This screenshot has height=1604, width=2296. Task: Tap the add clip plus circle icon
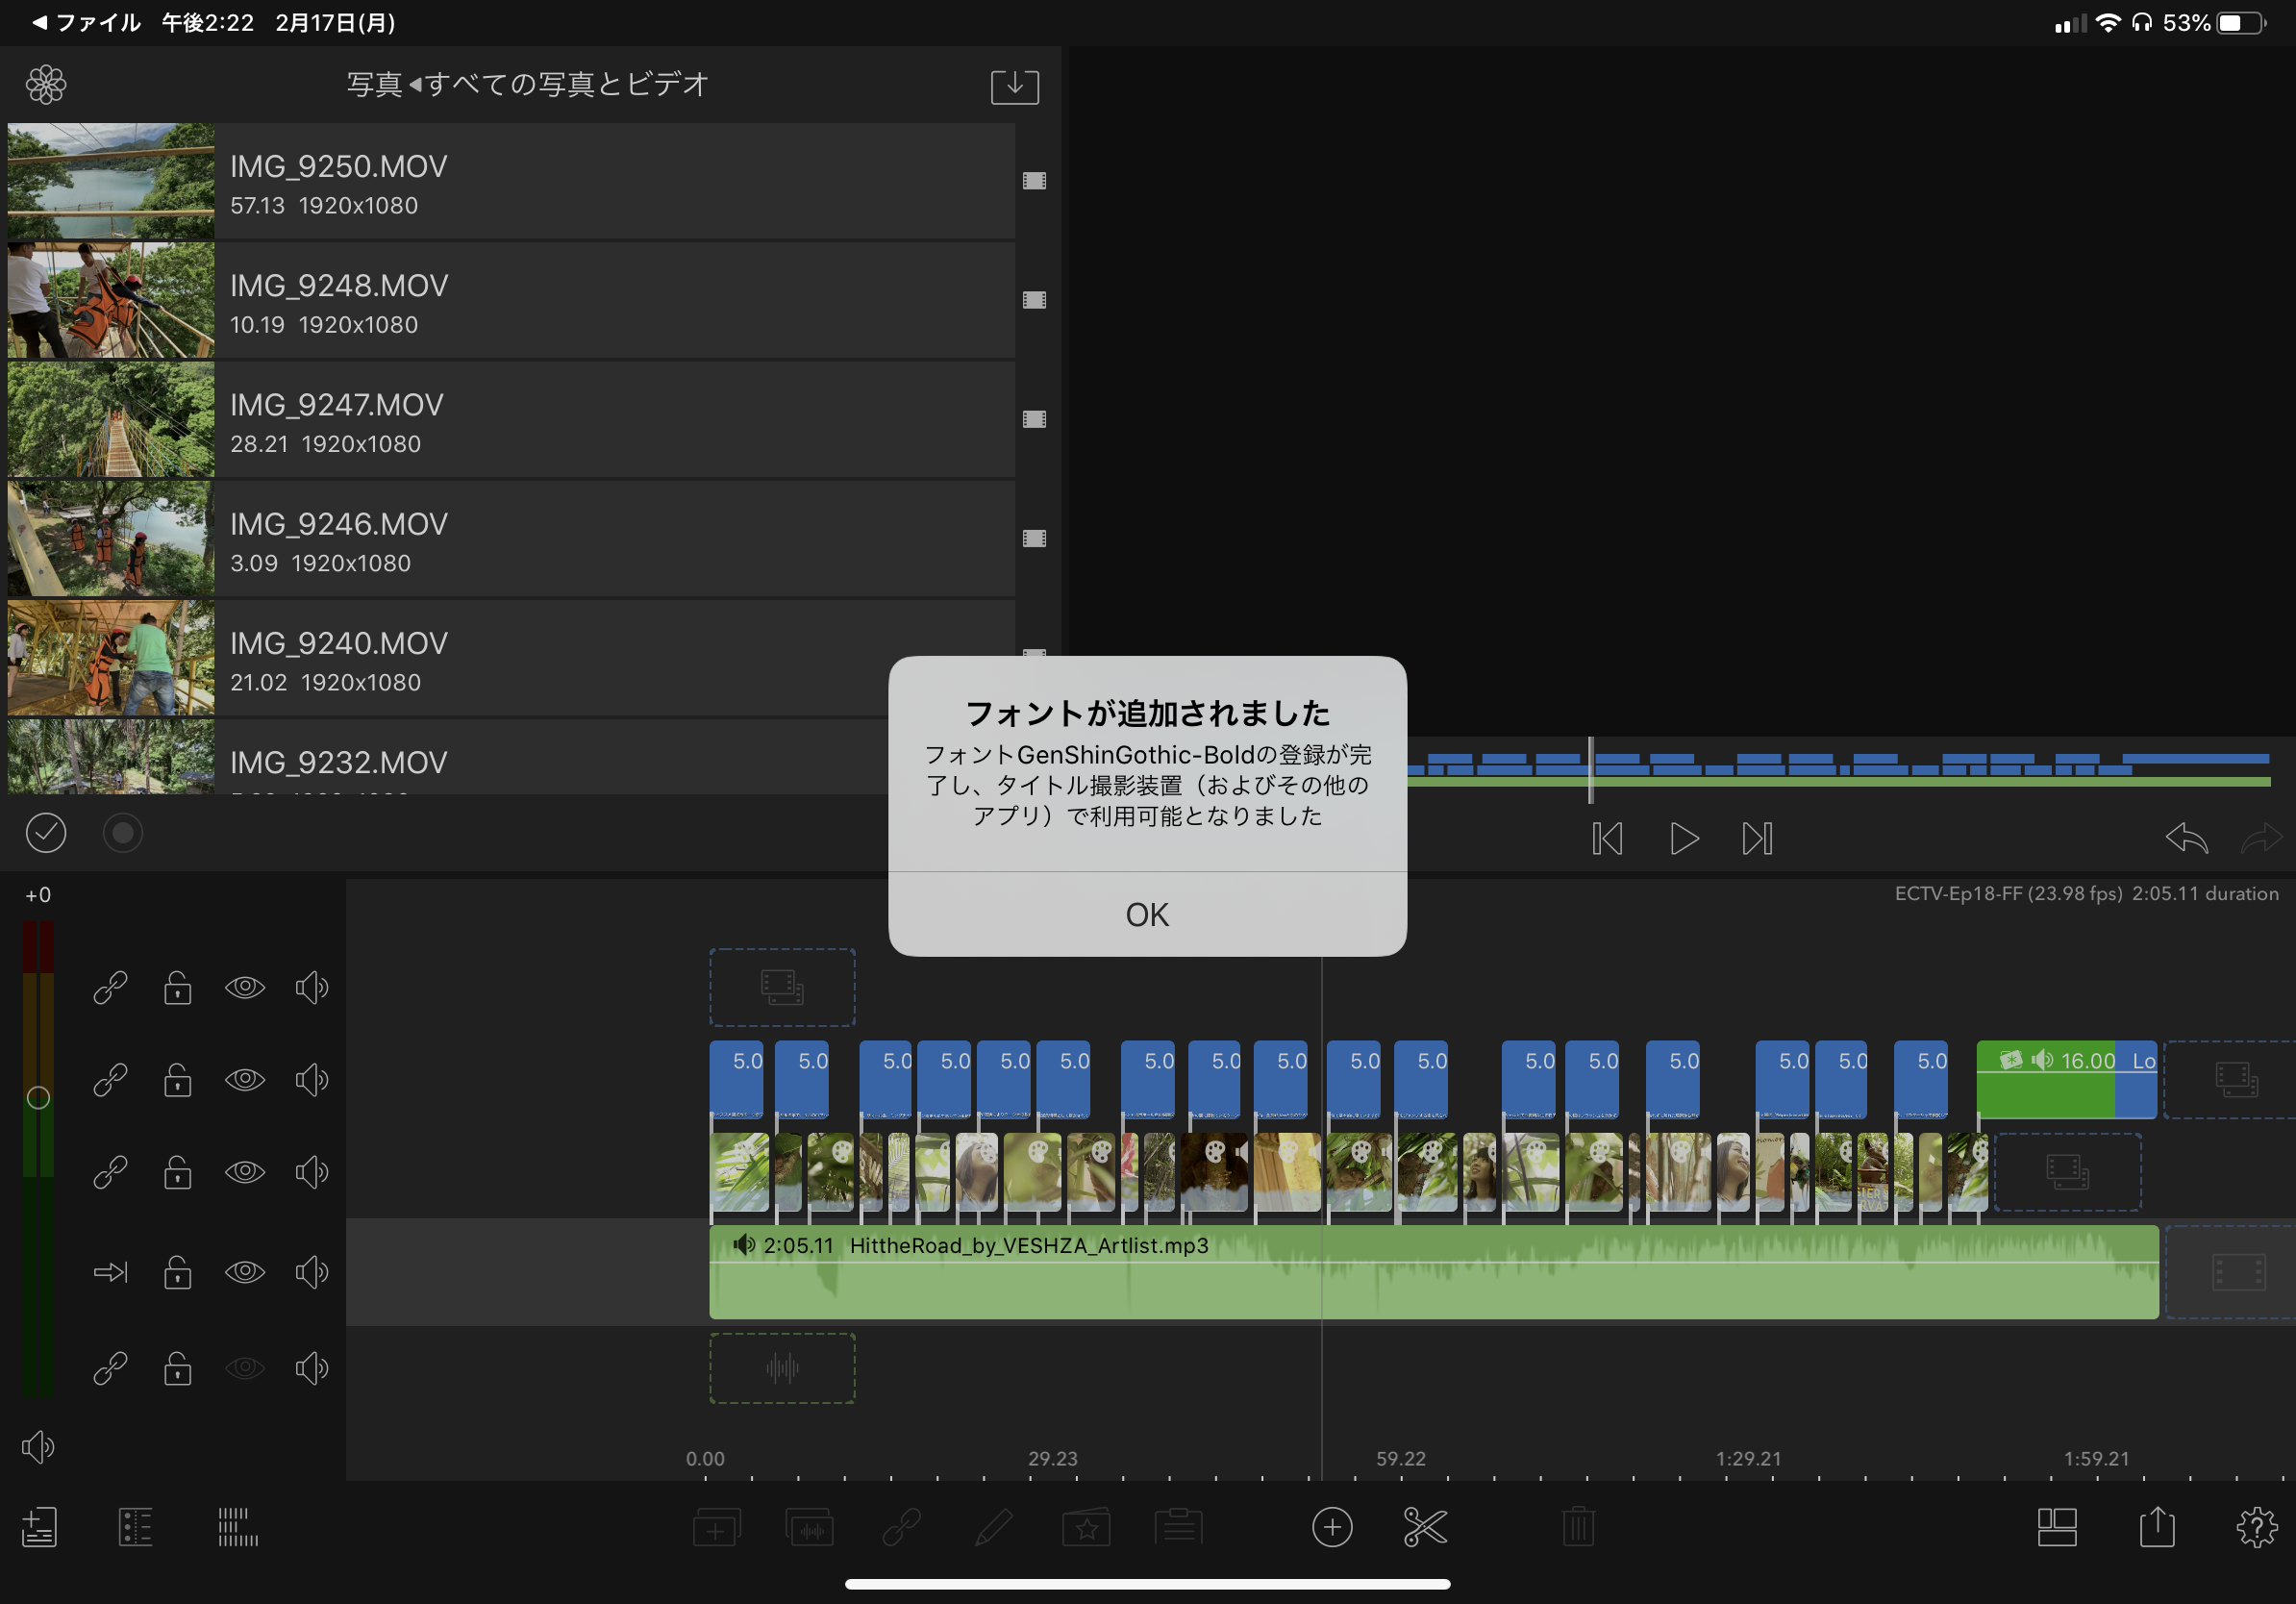coord(1331,1527)
